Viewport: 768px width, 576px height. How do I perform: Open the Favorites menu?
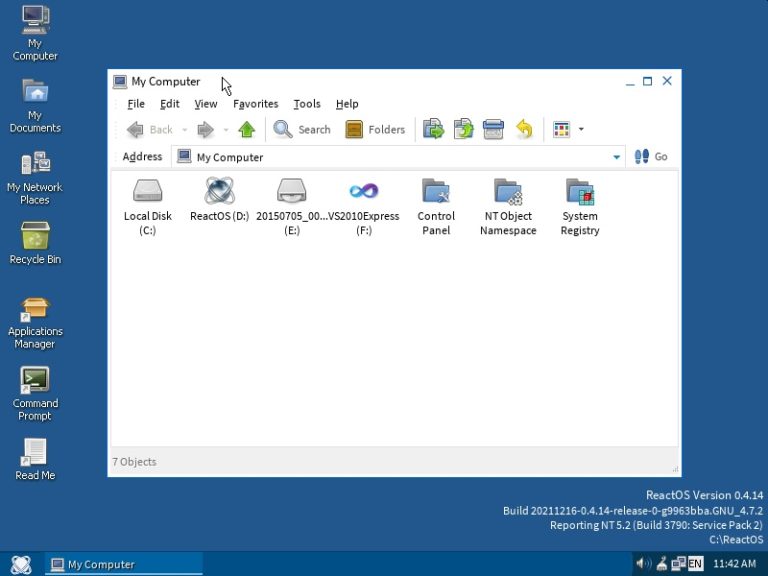(x=255, y=104)
